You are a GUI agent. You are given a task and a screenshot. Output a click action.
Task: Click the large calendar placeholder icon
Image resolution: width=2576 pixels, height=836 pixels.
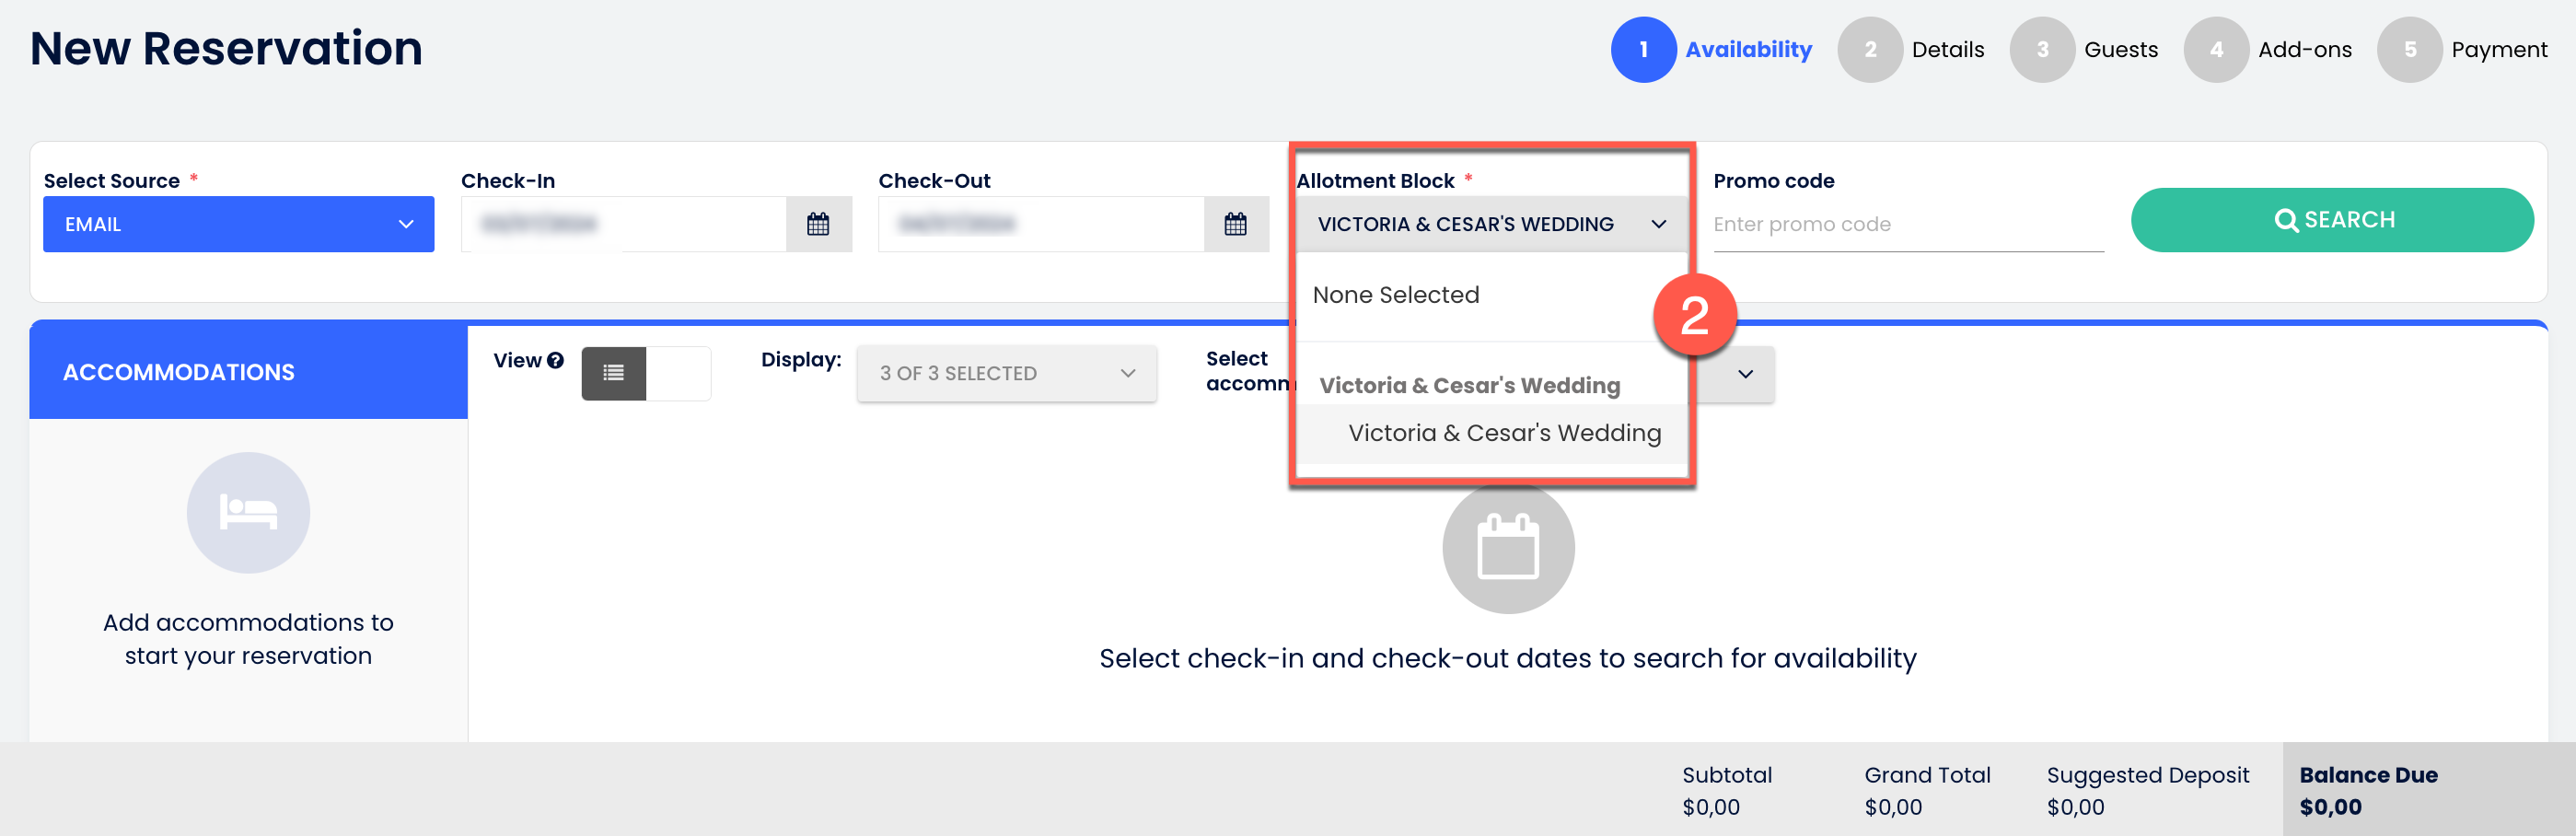click(x=1507, y=548)
